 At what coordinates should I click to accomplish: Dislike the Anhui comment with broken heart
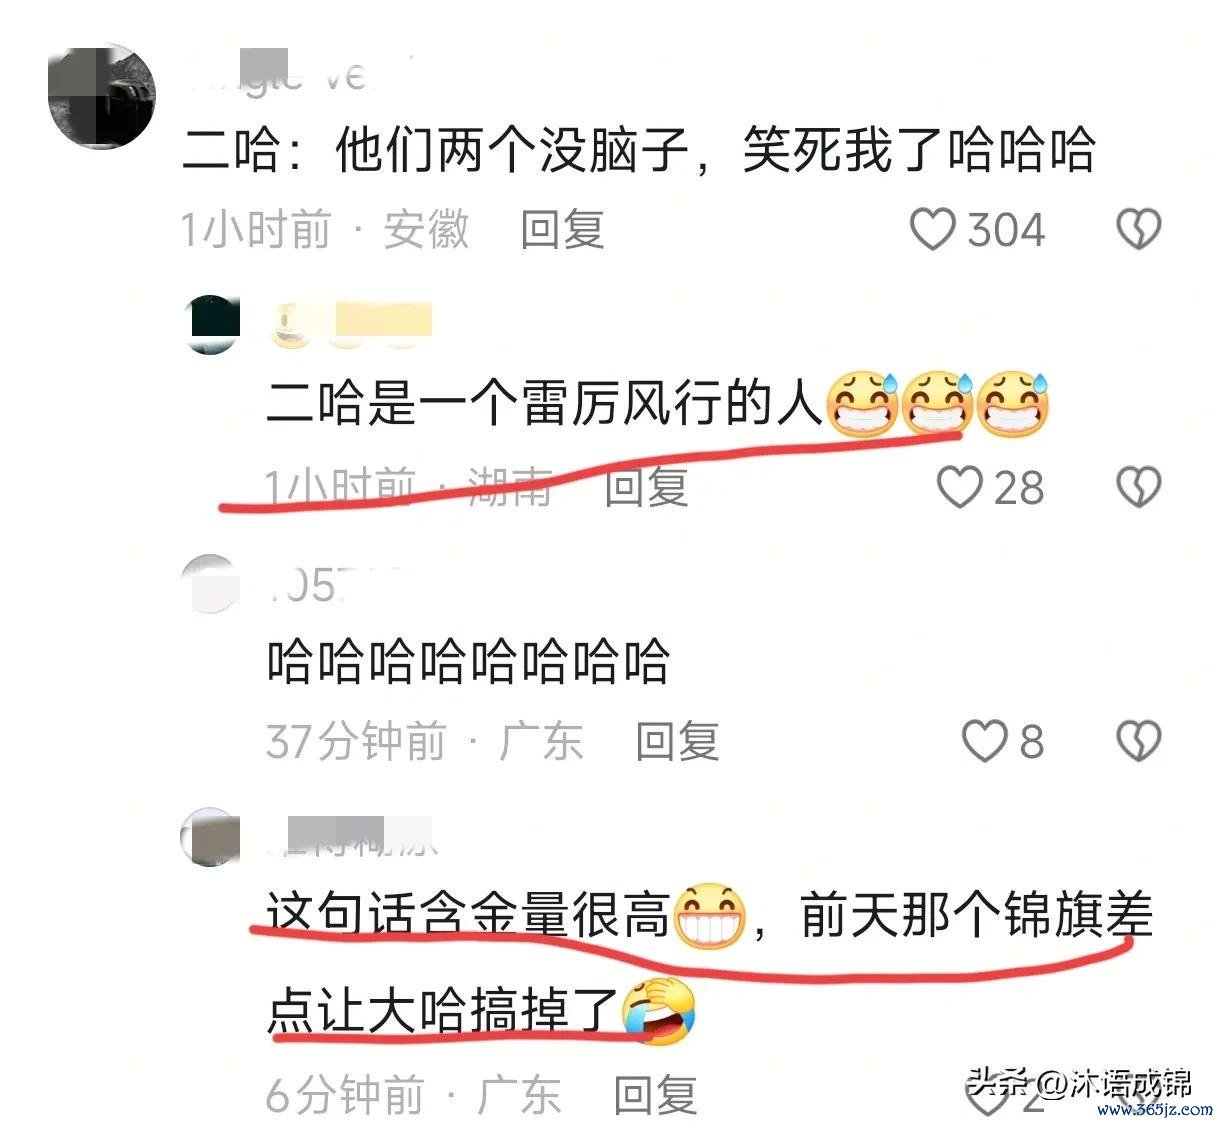click(x=1138, y=230)
